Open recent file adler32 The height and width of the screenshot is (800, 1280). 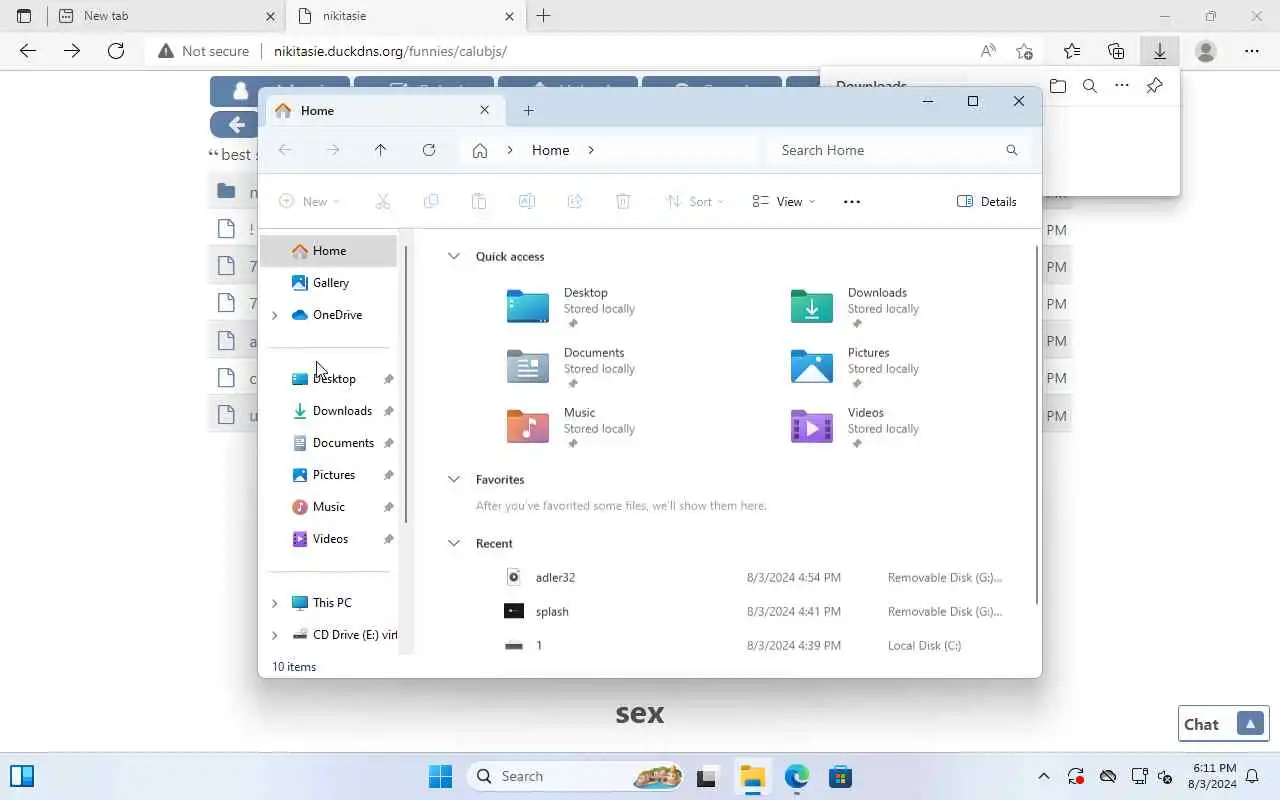click(756, 578)
